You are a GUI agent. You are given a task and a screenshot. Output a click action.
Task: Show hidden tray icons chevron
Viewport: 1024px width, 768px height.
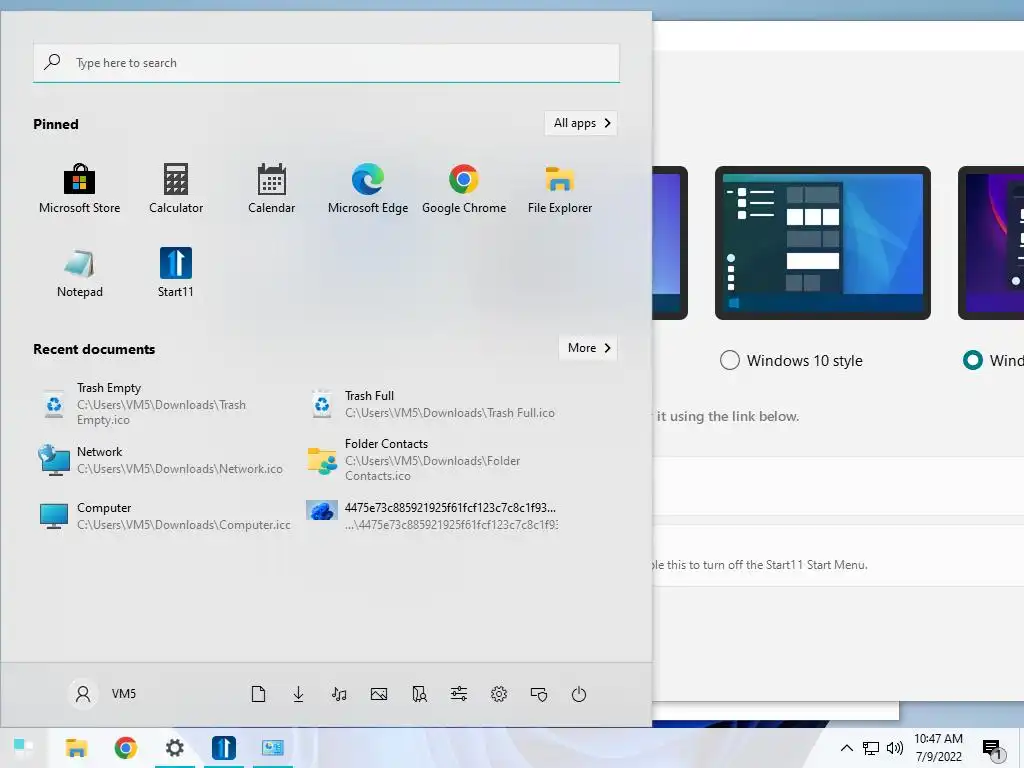pos(846,748)
